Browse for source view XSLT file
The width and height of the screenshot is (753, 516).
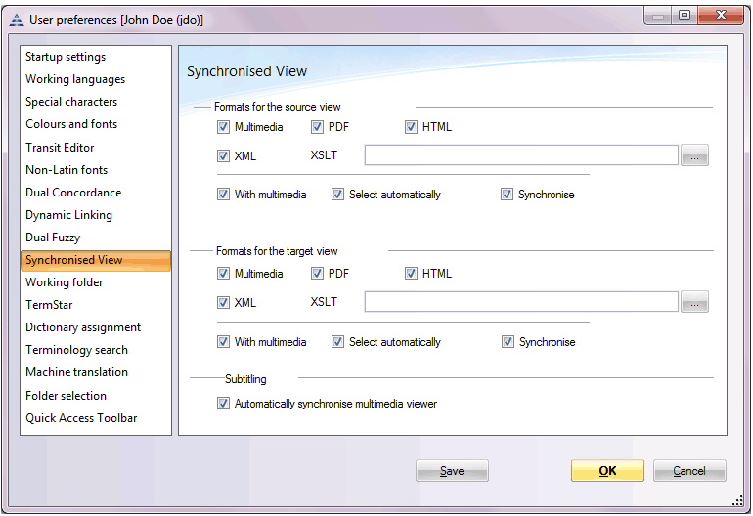point(694,155)
